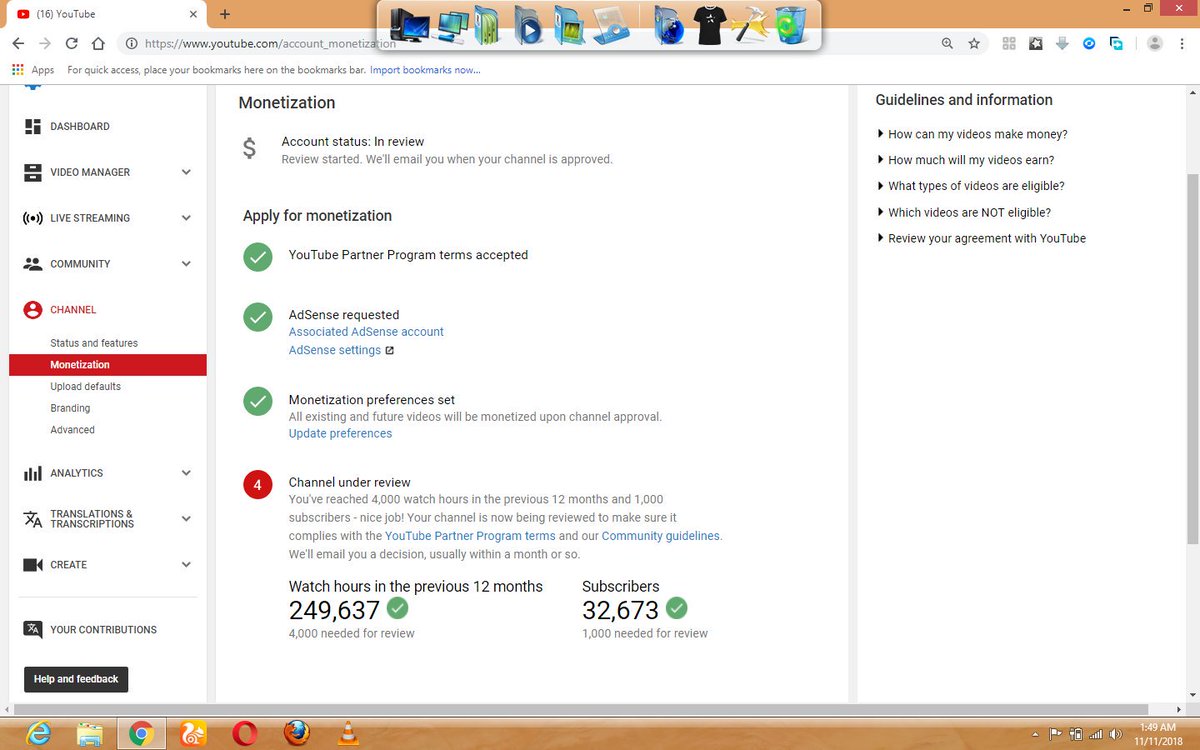Open the Chrome three-dot menu
The image size is (1200, 750).
coord(1183,44)
